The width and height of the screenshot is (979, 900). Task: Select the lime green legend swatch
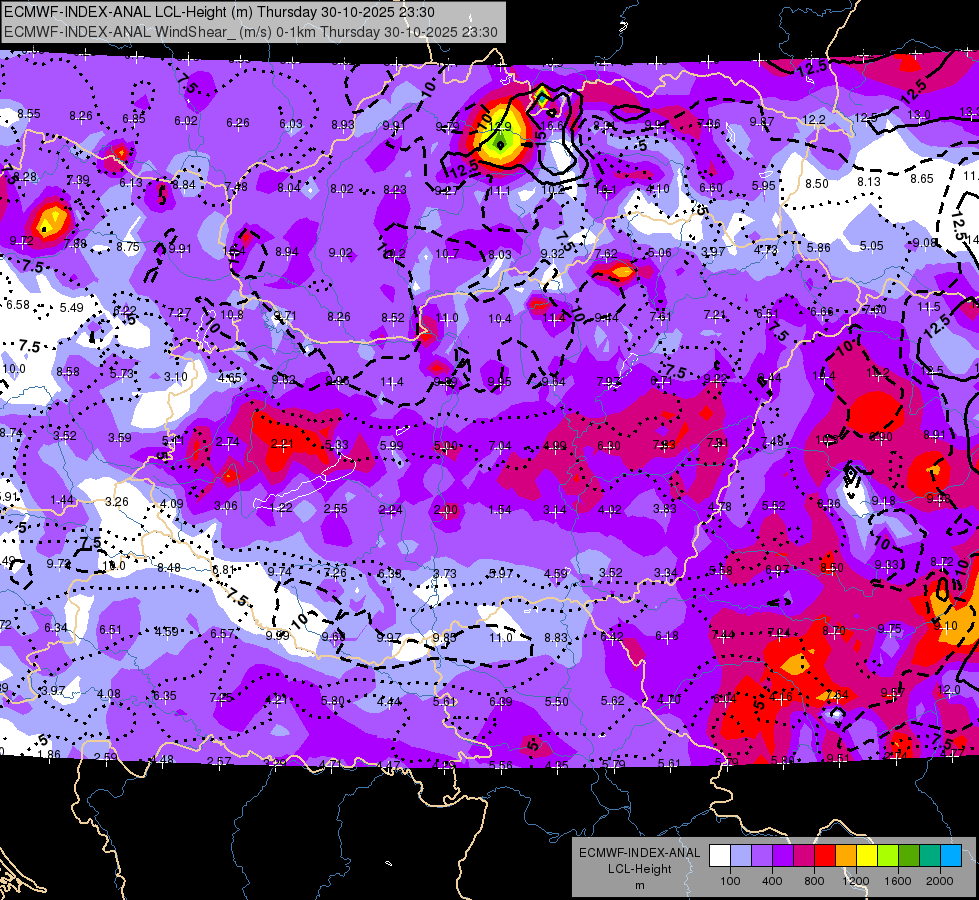click(x=888, y=856)
